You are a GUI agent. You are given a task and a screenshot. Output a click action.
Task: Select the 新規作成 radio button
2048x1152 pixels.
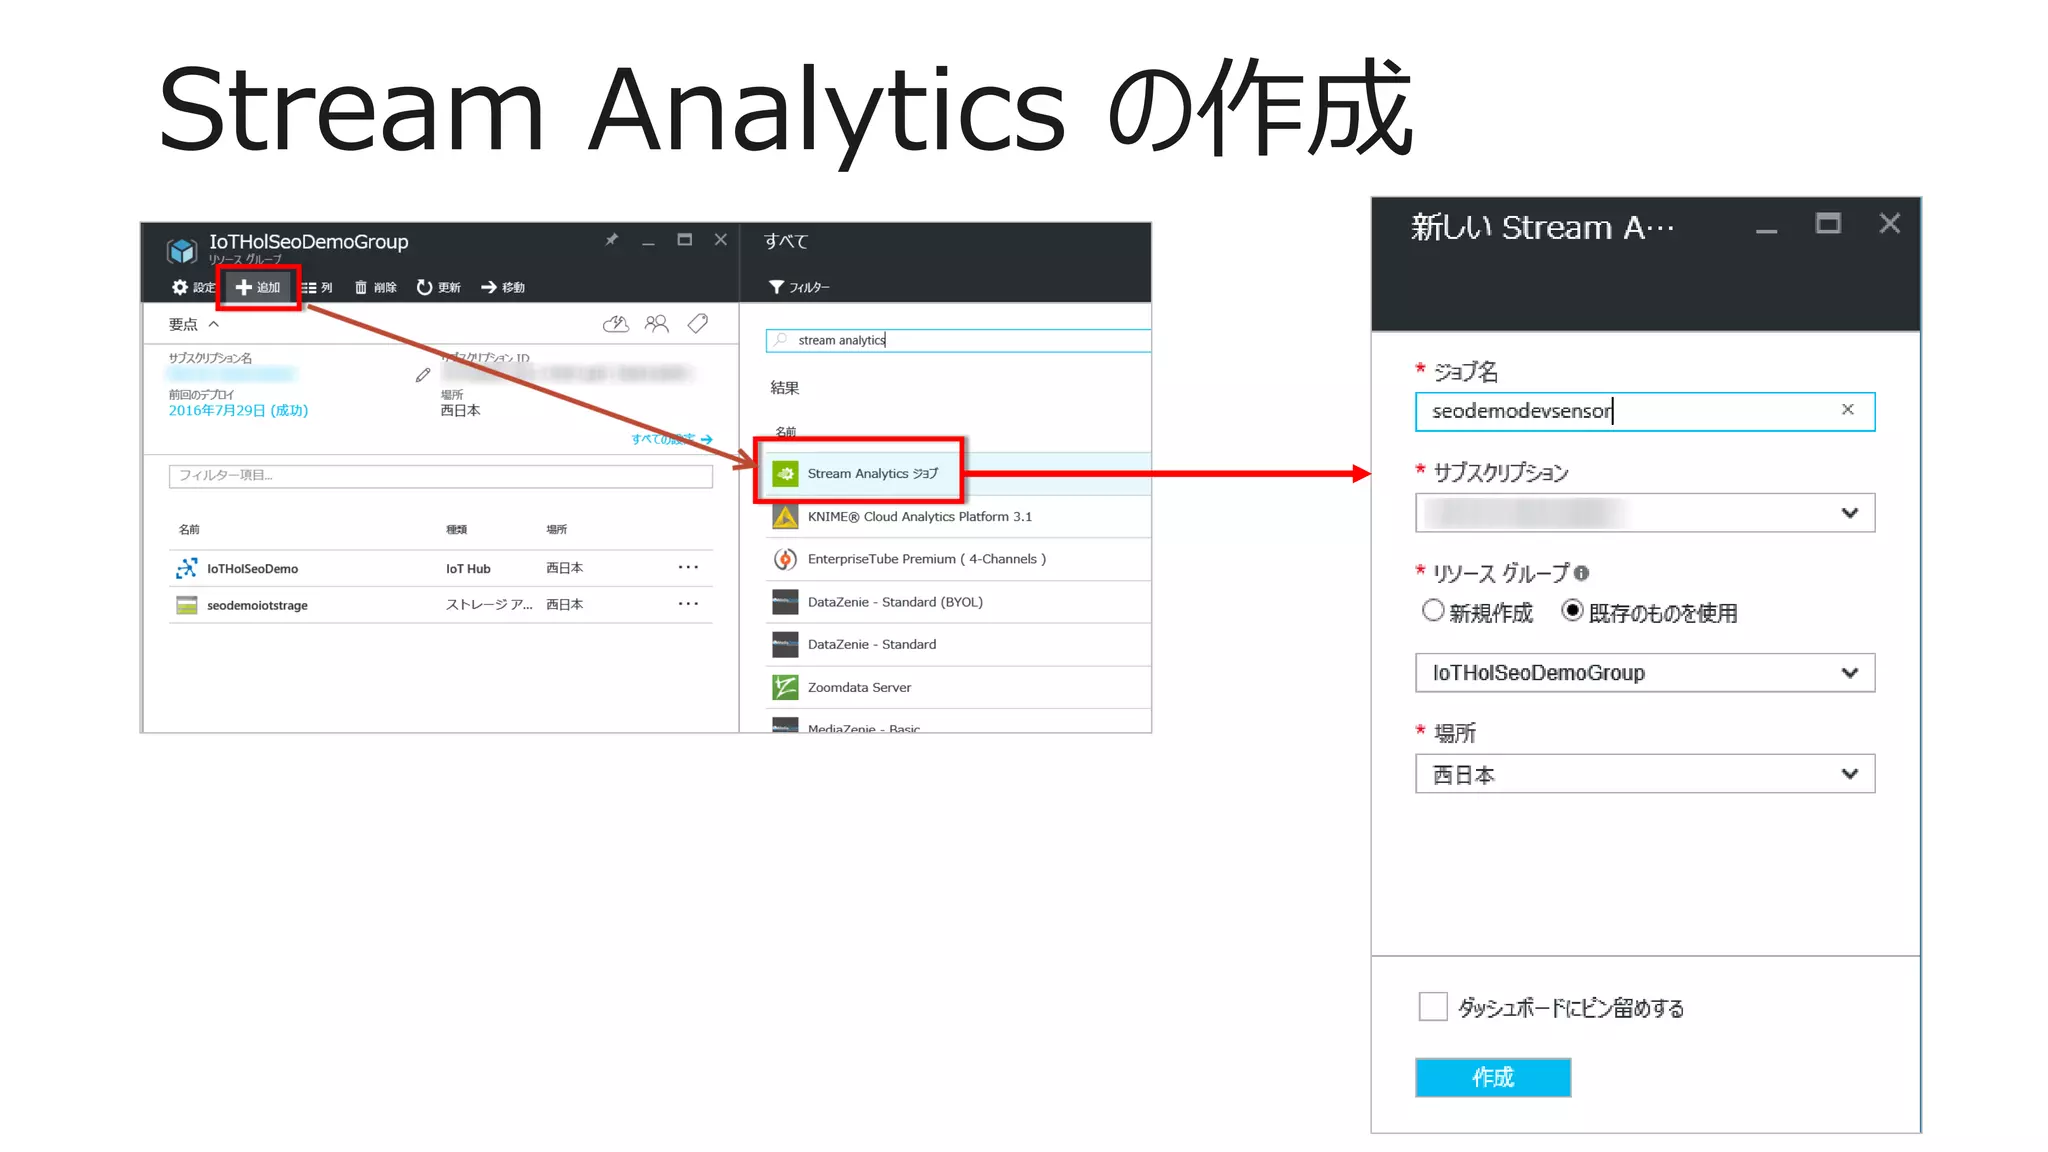(x=1433, y=610)
